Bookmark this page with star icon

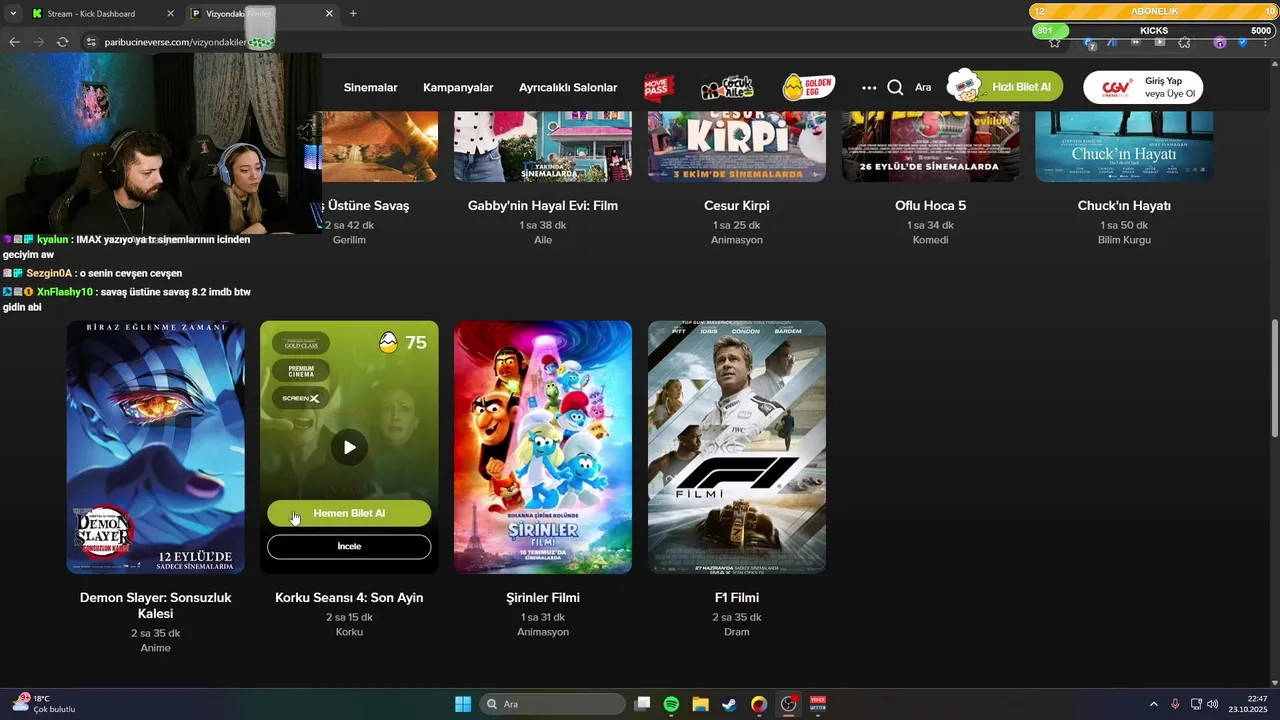tap(1054, 43)
